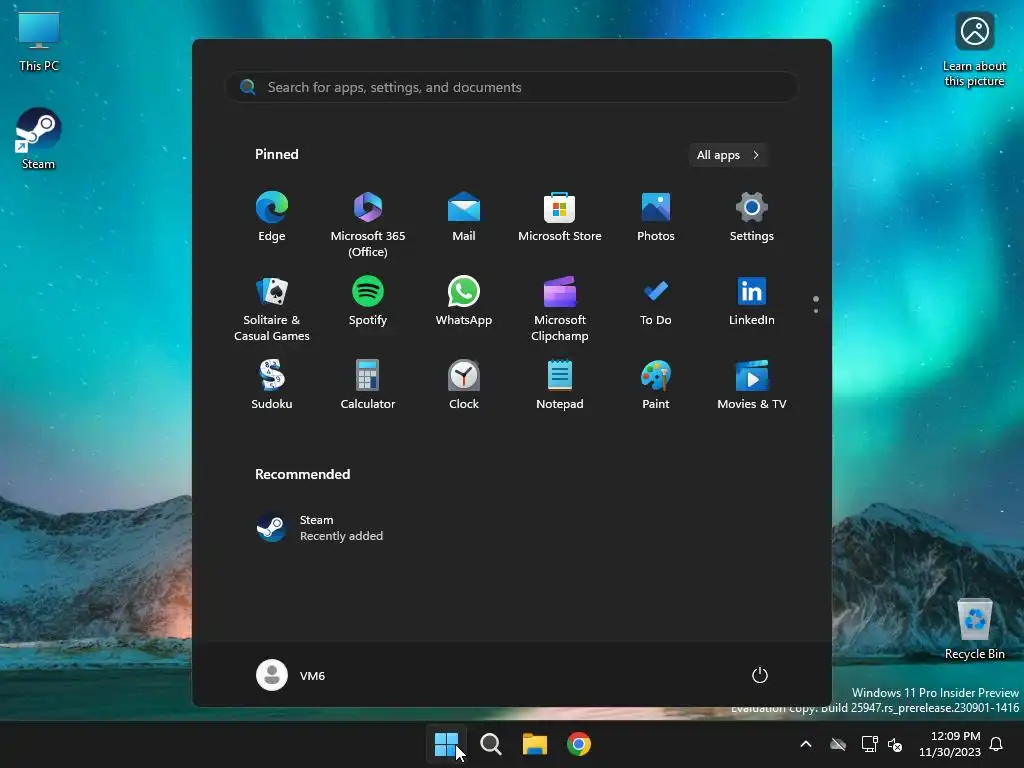Screen dimensions: 1024x768
Task: Launch Solitaire & Casual Games
Action: 272,308
